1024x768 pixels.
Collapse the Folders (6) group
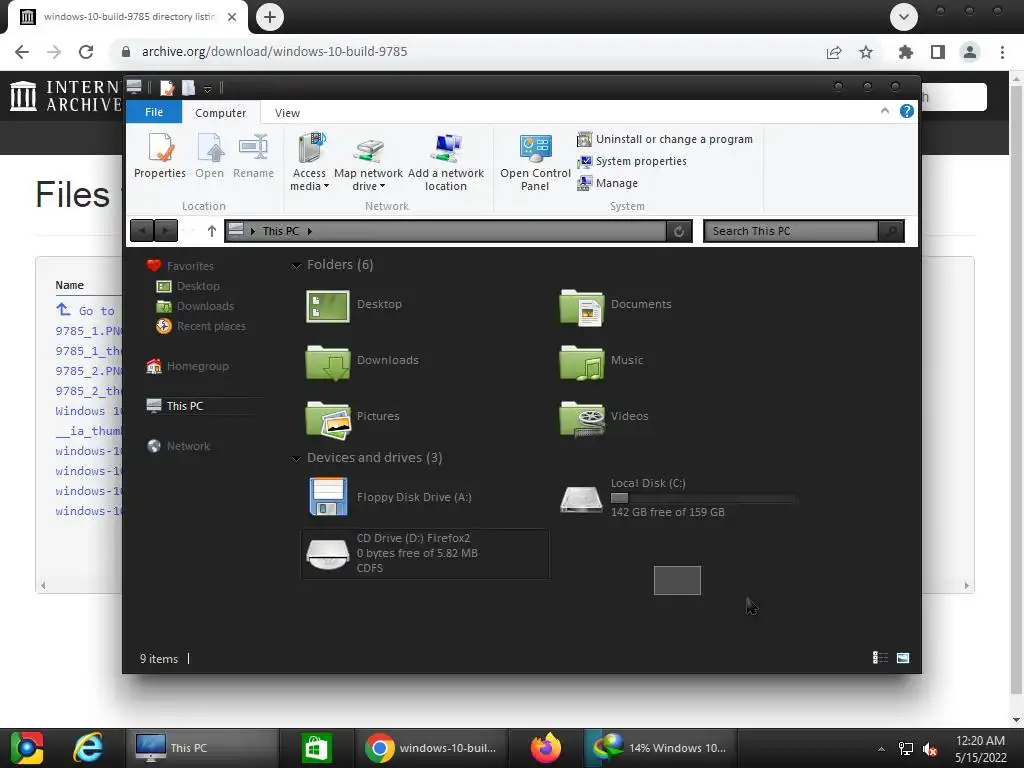tap(296, 265)
